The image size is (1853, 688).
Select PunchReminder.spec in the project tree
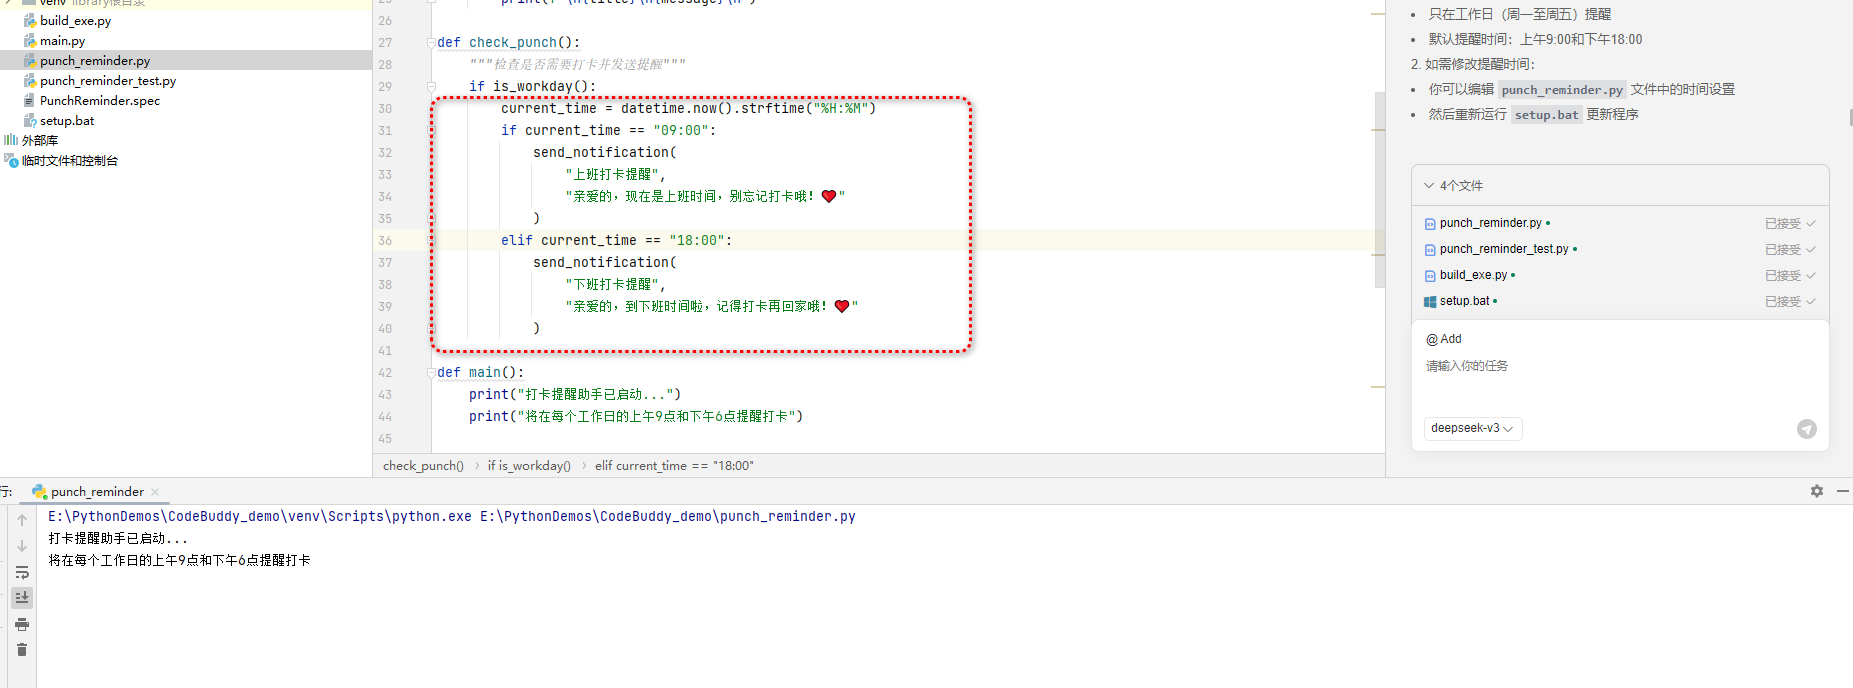[100, 100]
